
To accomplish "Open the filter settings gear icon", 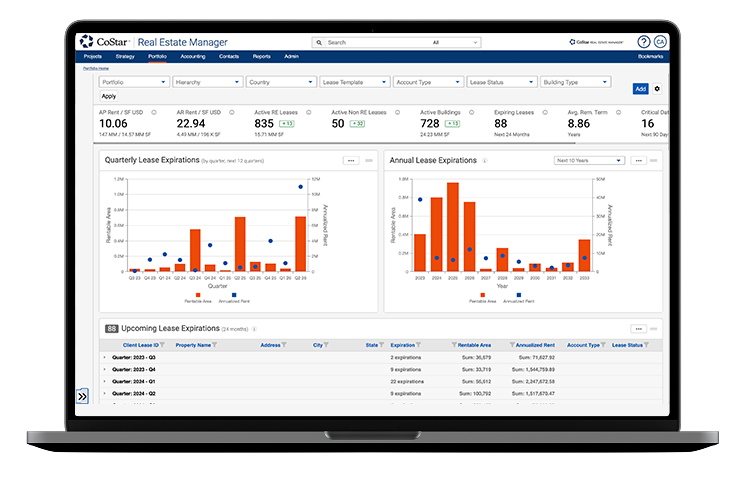I will pos(657,89).
